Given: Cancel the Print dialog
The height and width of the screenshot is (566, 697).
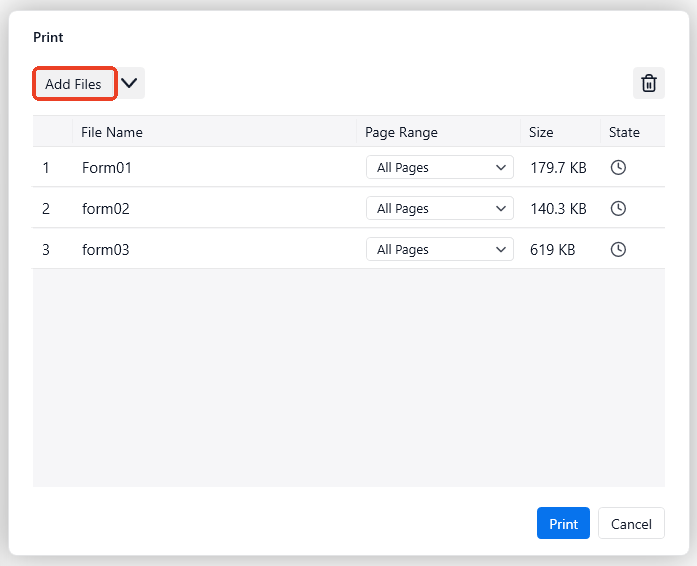Looking at the screenshot, I should click(x=631, y=524).
